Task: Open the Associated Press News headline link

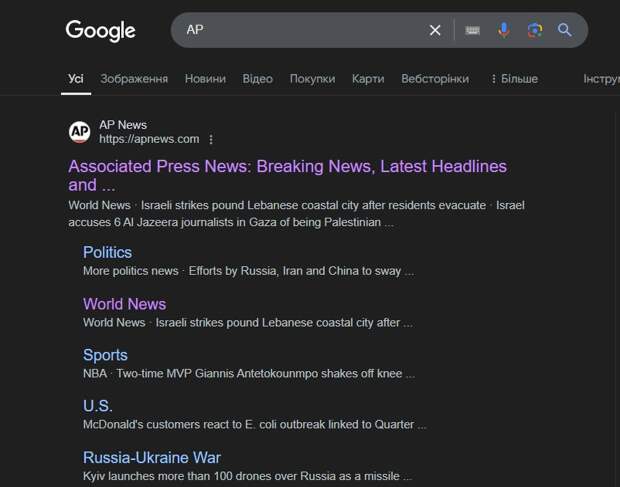Action: [287, 176]
